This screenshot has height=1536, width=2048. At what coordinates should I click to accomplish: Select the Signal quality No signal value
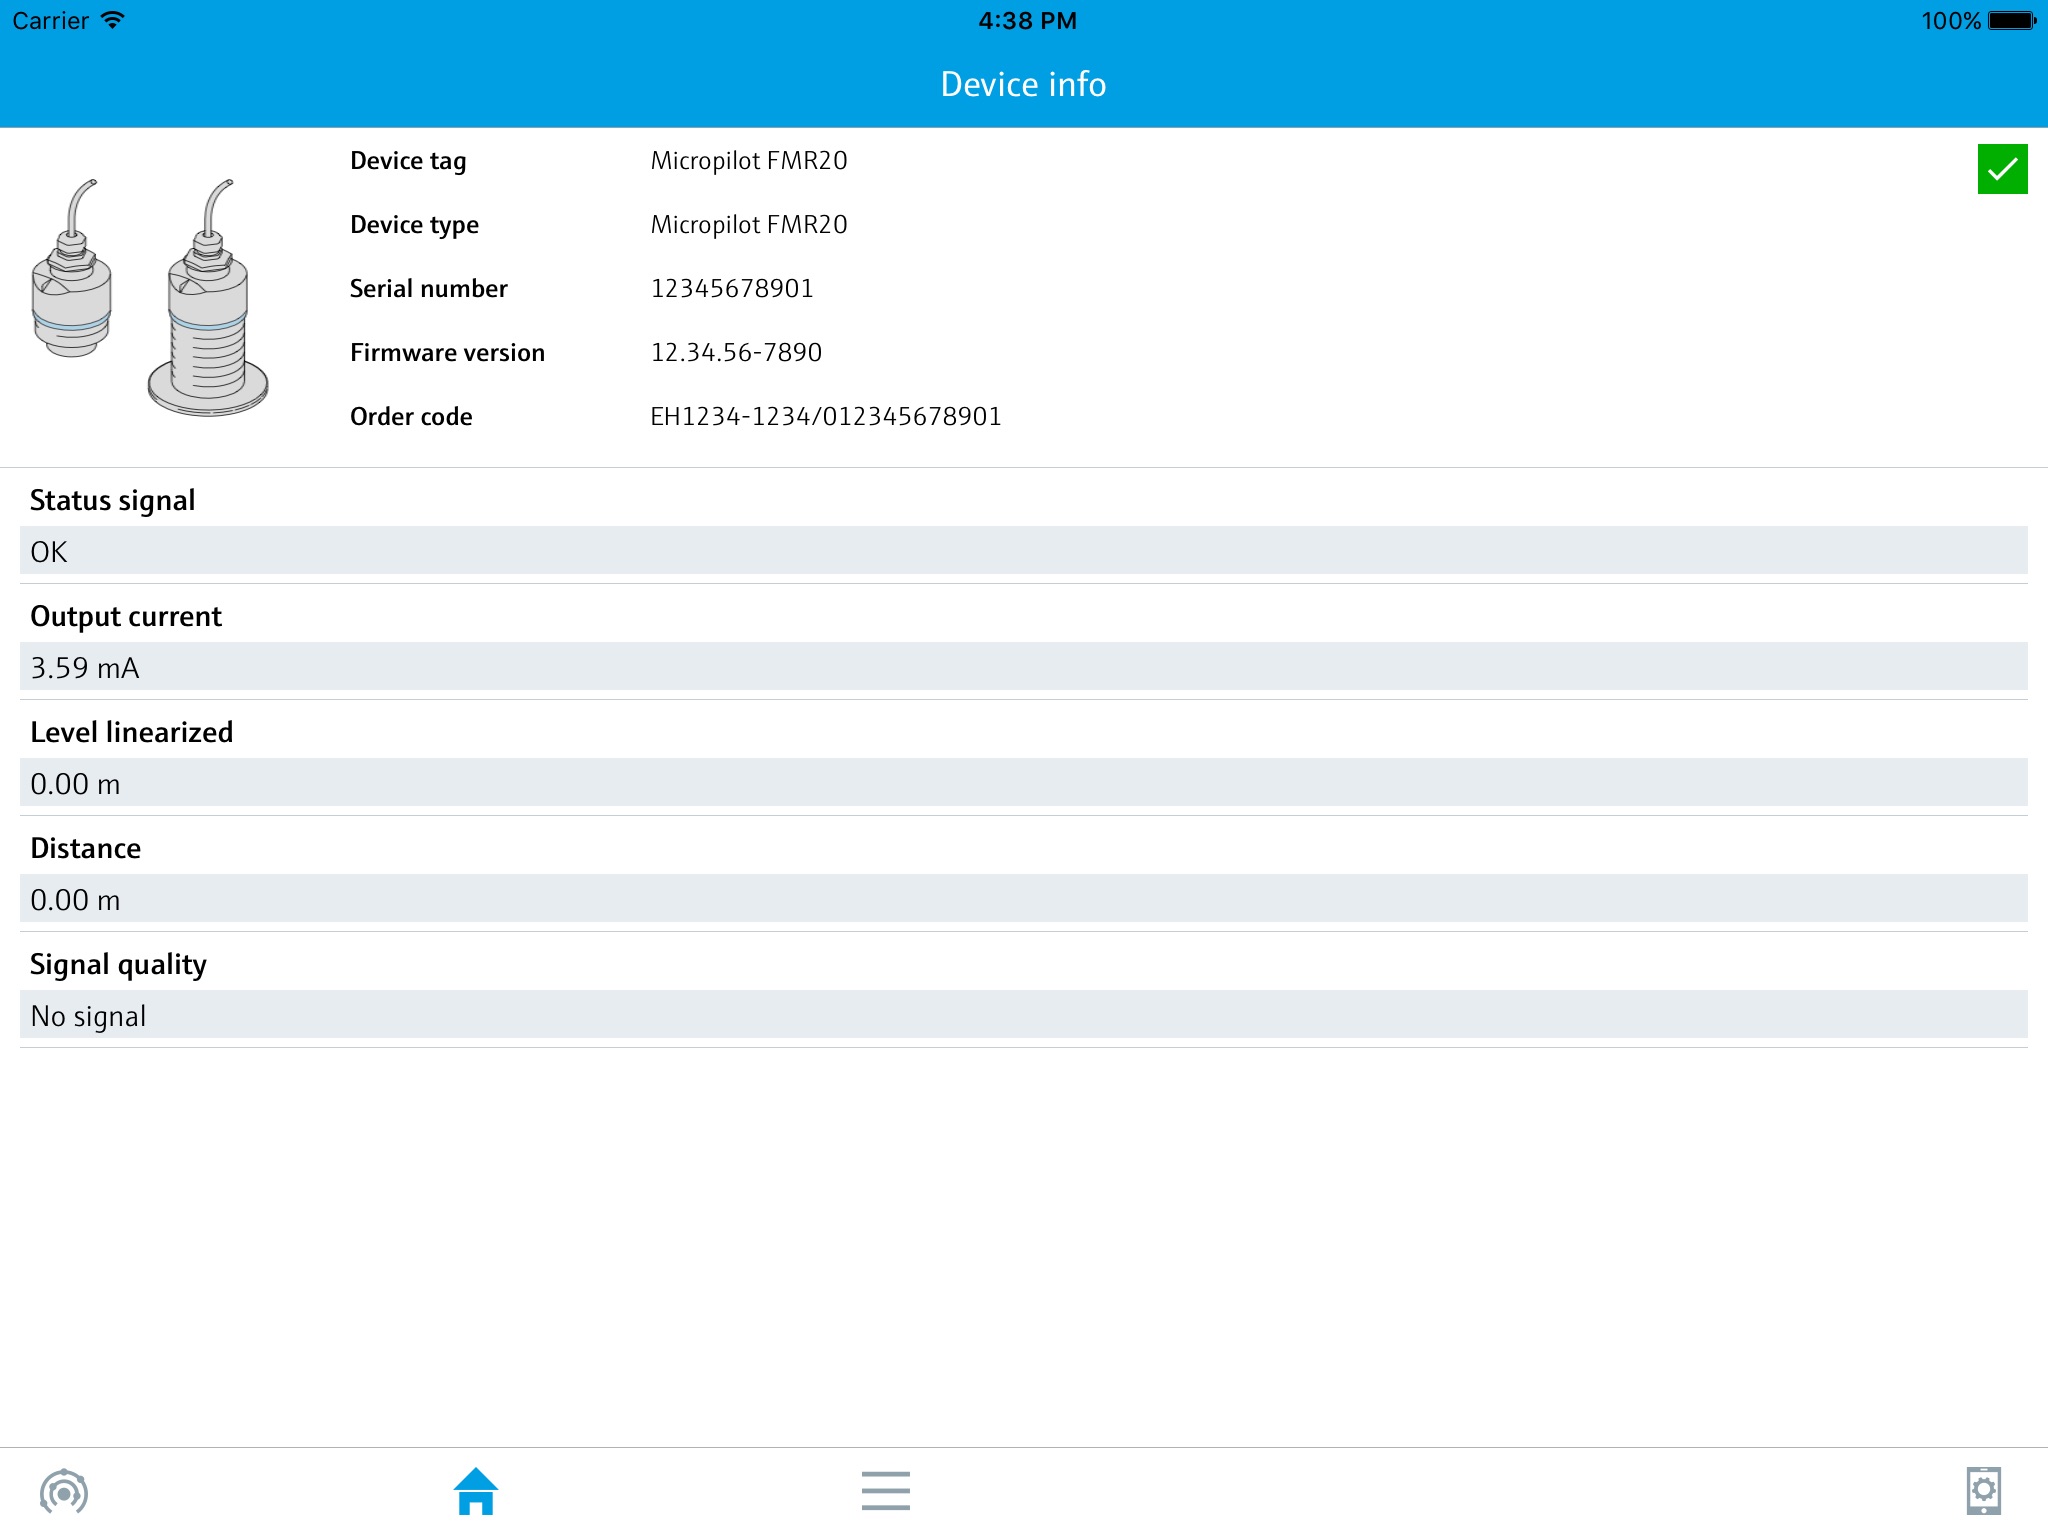click(1024, 1015)
